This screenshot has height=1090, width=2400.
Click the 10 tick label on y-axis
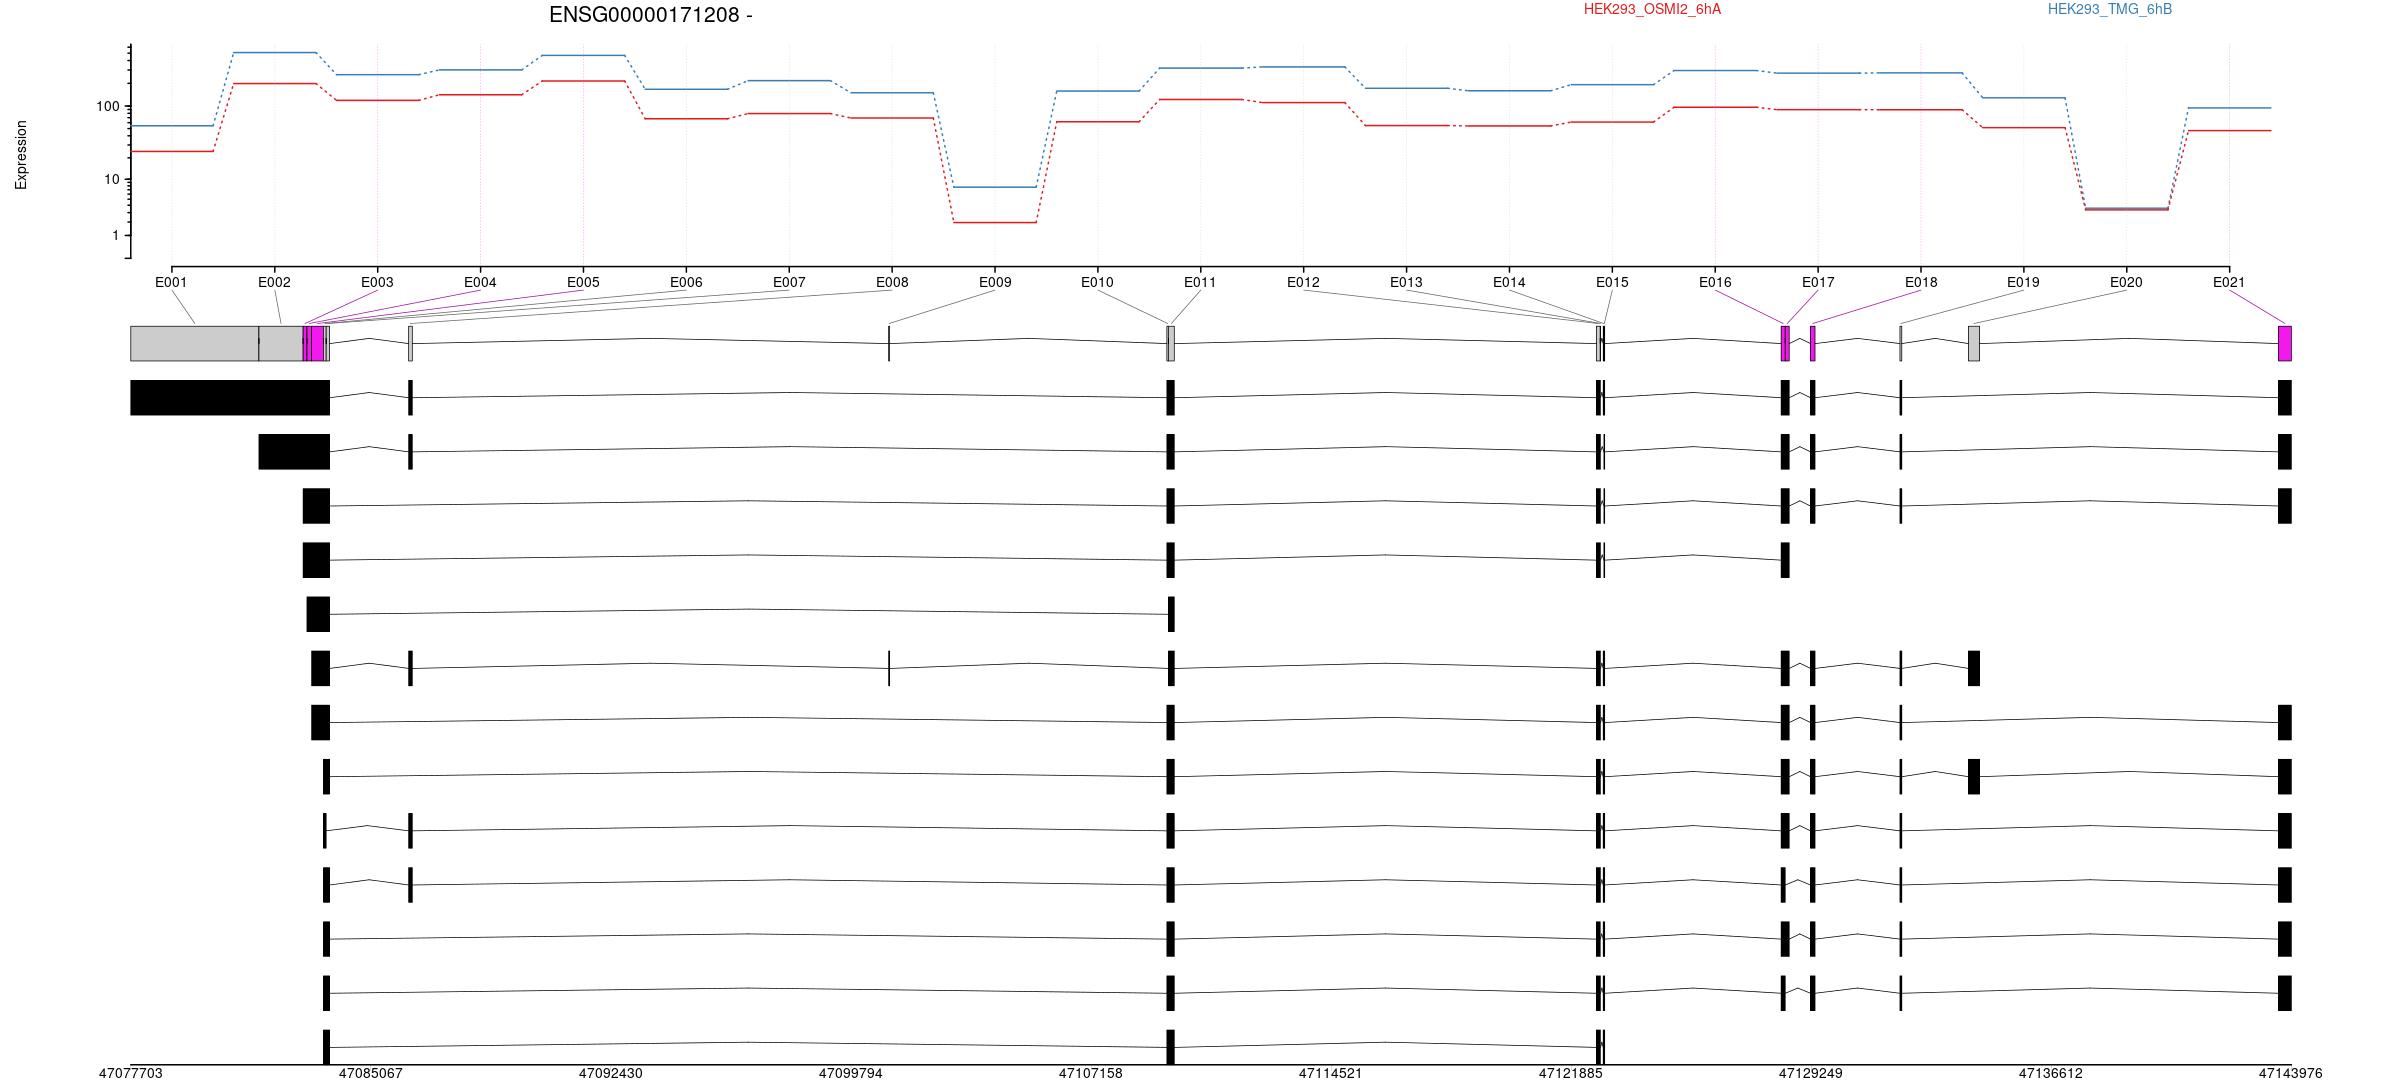pyautogui.click(x=112, y=180)
